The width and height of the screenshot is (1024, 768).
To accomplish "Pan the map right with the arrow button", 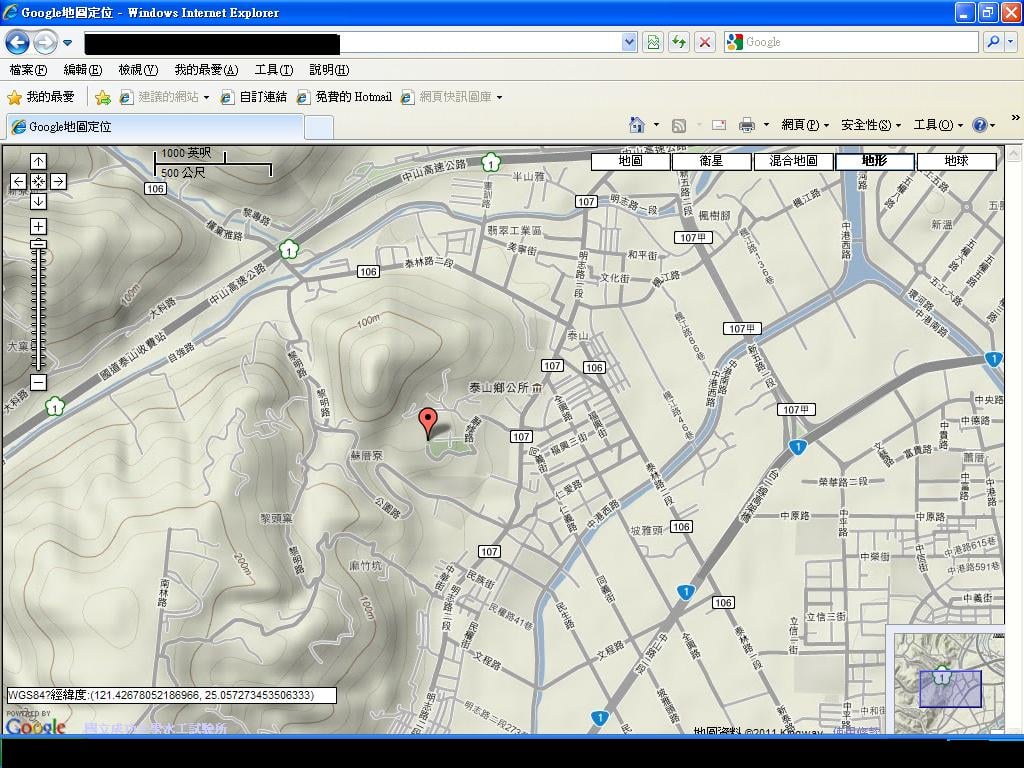I will 58,181.
